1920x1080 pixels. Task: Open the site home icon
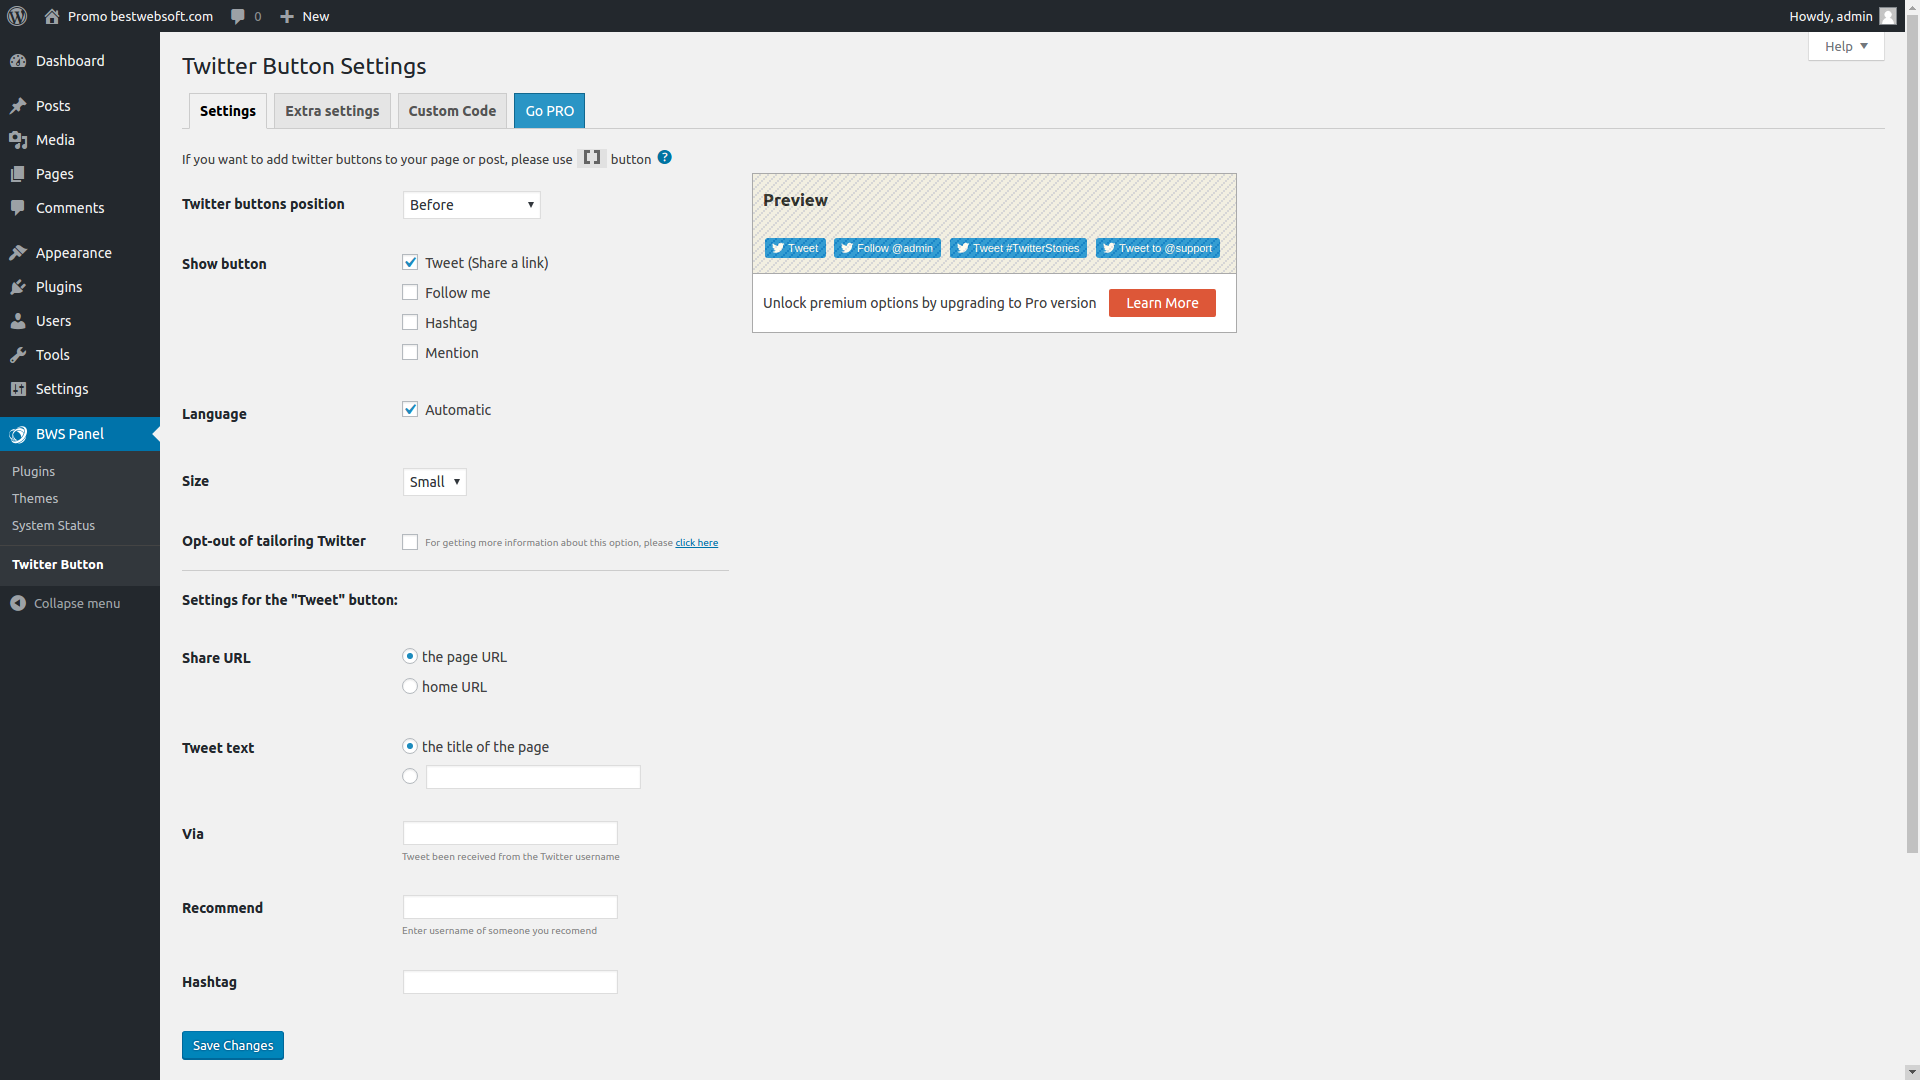pos(52,16)
